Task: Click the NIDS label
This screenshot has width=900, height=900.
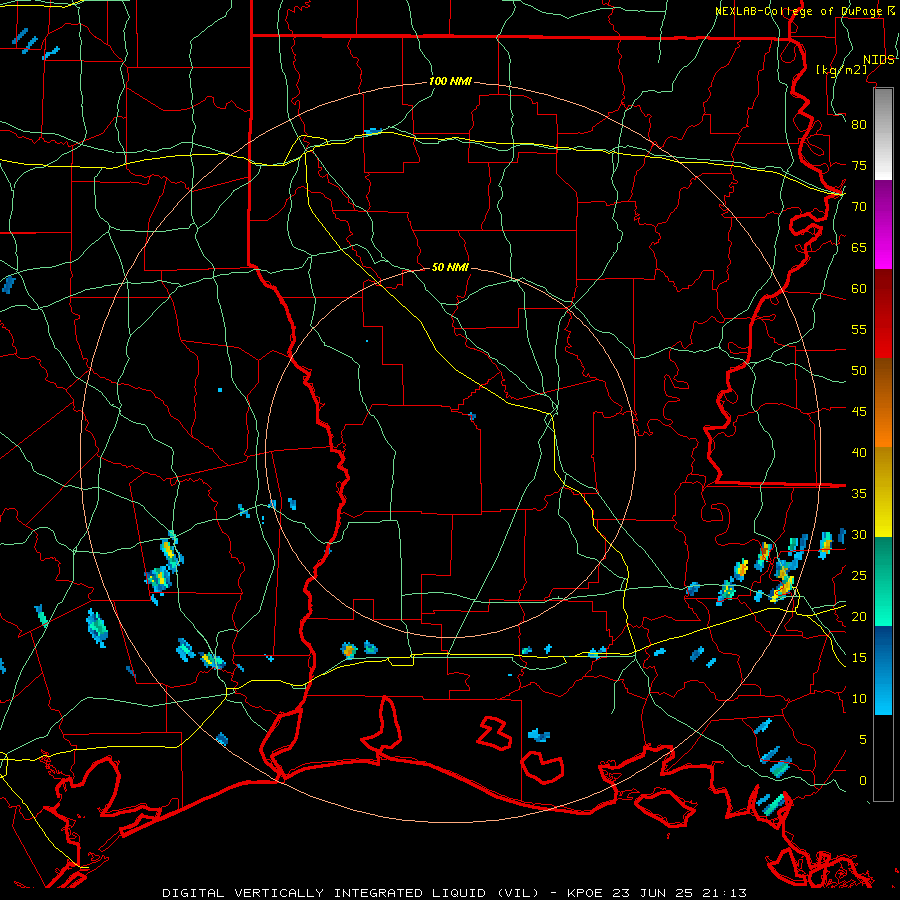Action: pos(879,60)
